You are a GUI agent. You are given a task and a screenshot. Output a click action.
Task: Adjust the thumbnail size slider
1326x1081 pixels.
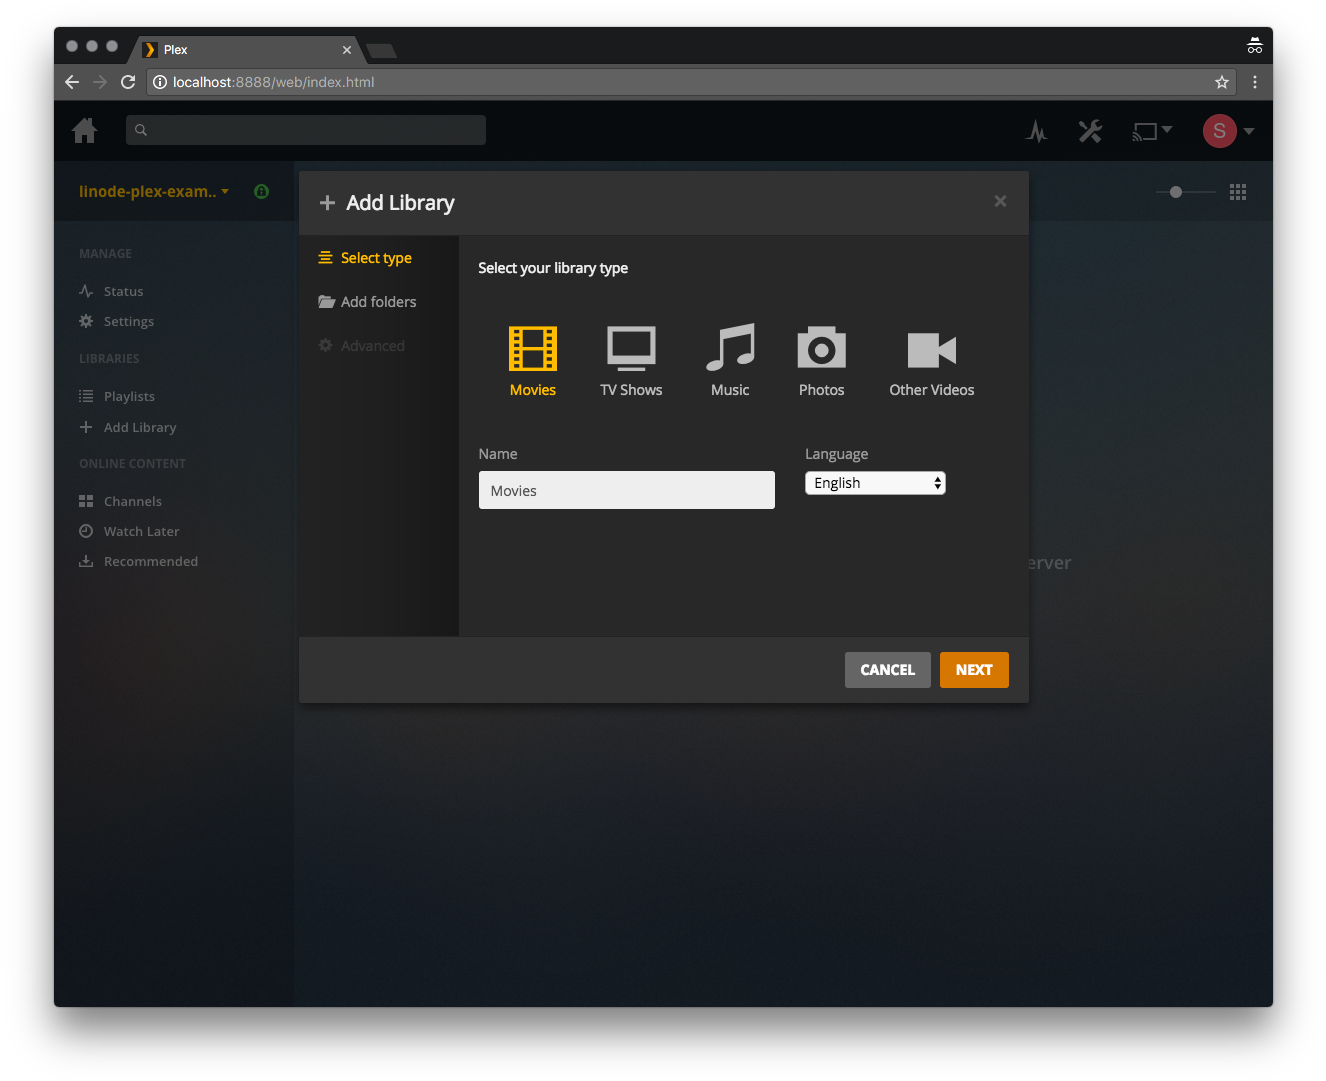pos(1177,191)
